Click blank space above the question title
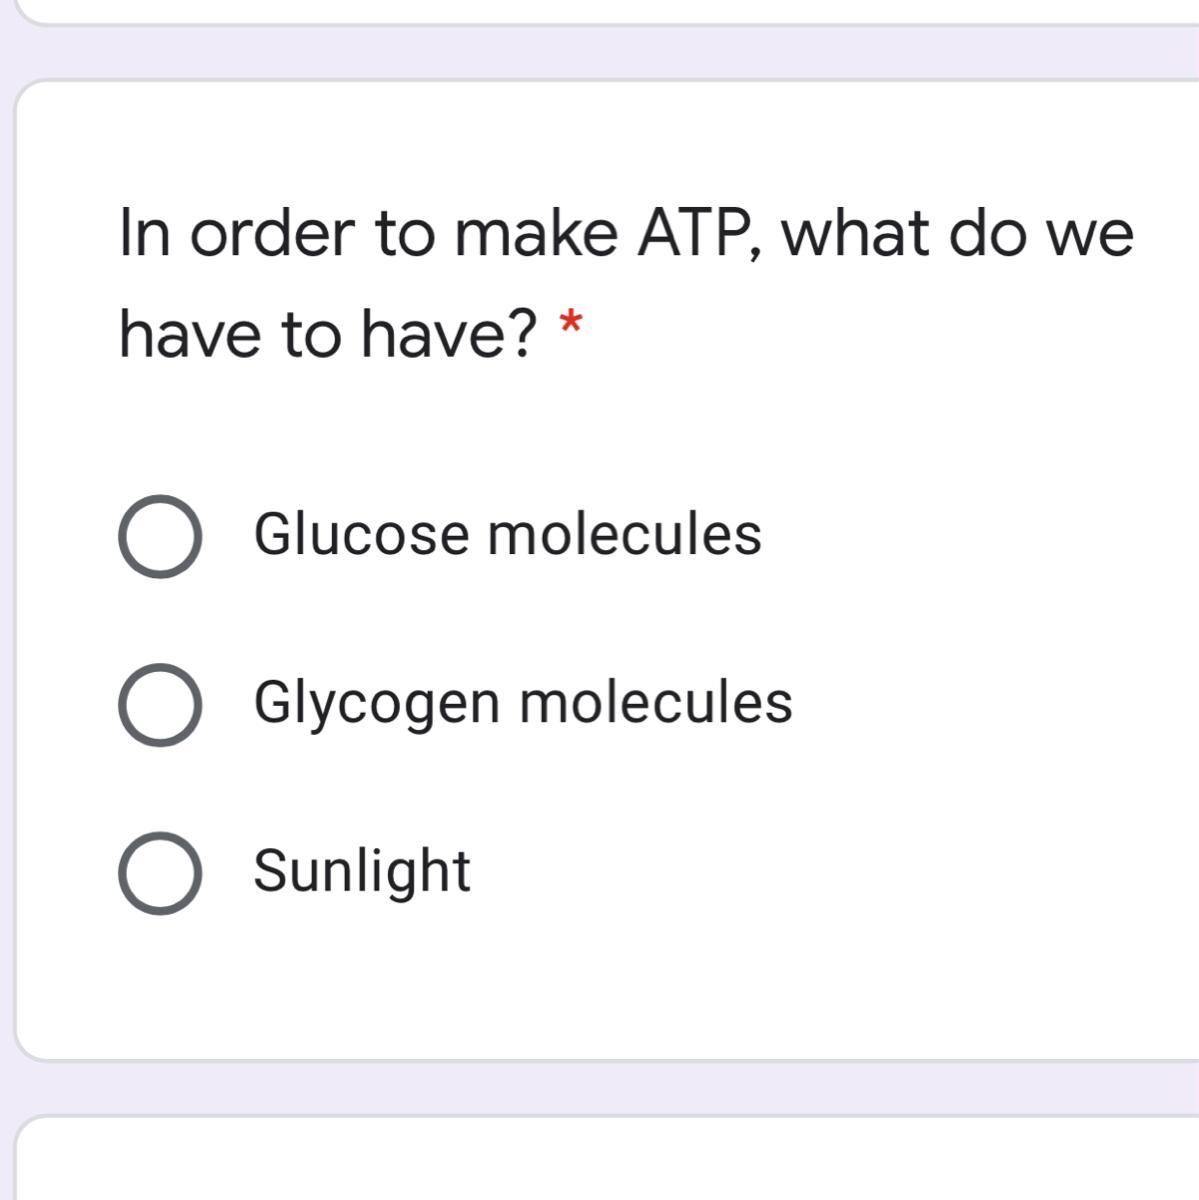This screenshot has height=1200, width=1199. pyautogui.click(x=600, y=140)
